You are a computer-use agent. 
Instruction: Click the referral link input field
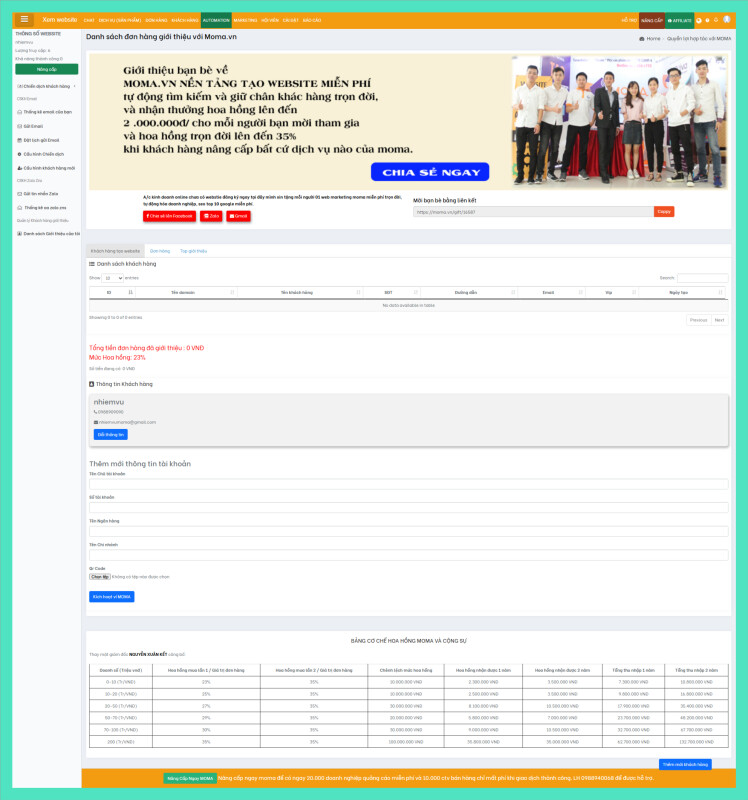pyautogui.click(x=533, y=212)
